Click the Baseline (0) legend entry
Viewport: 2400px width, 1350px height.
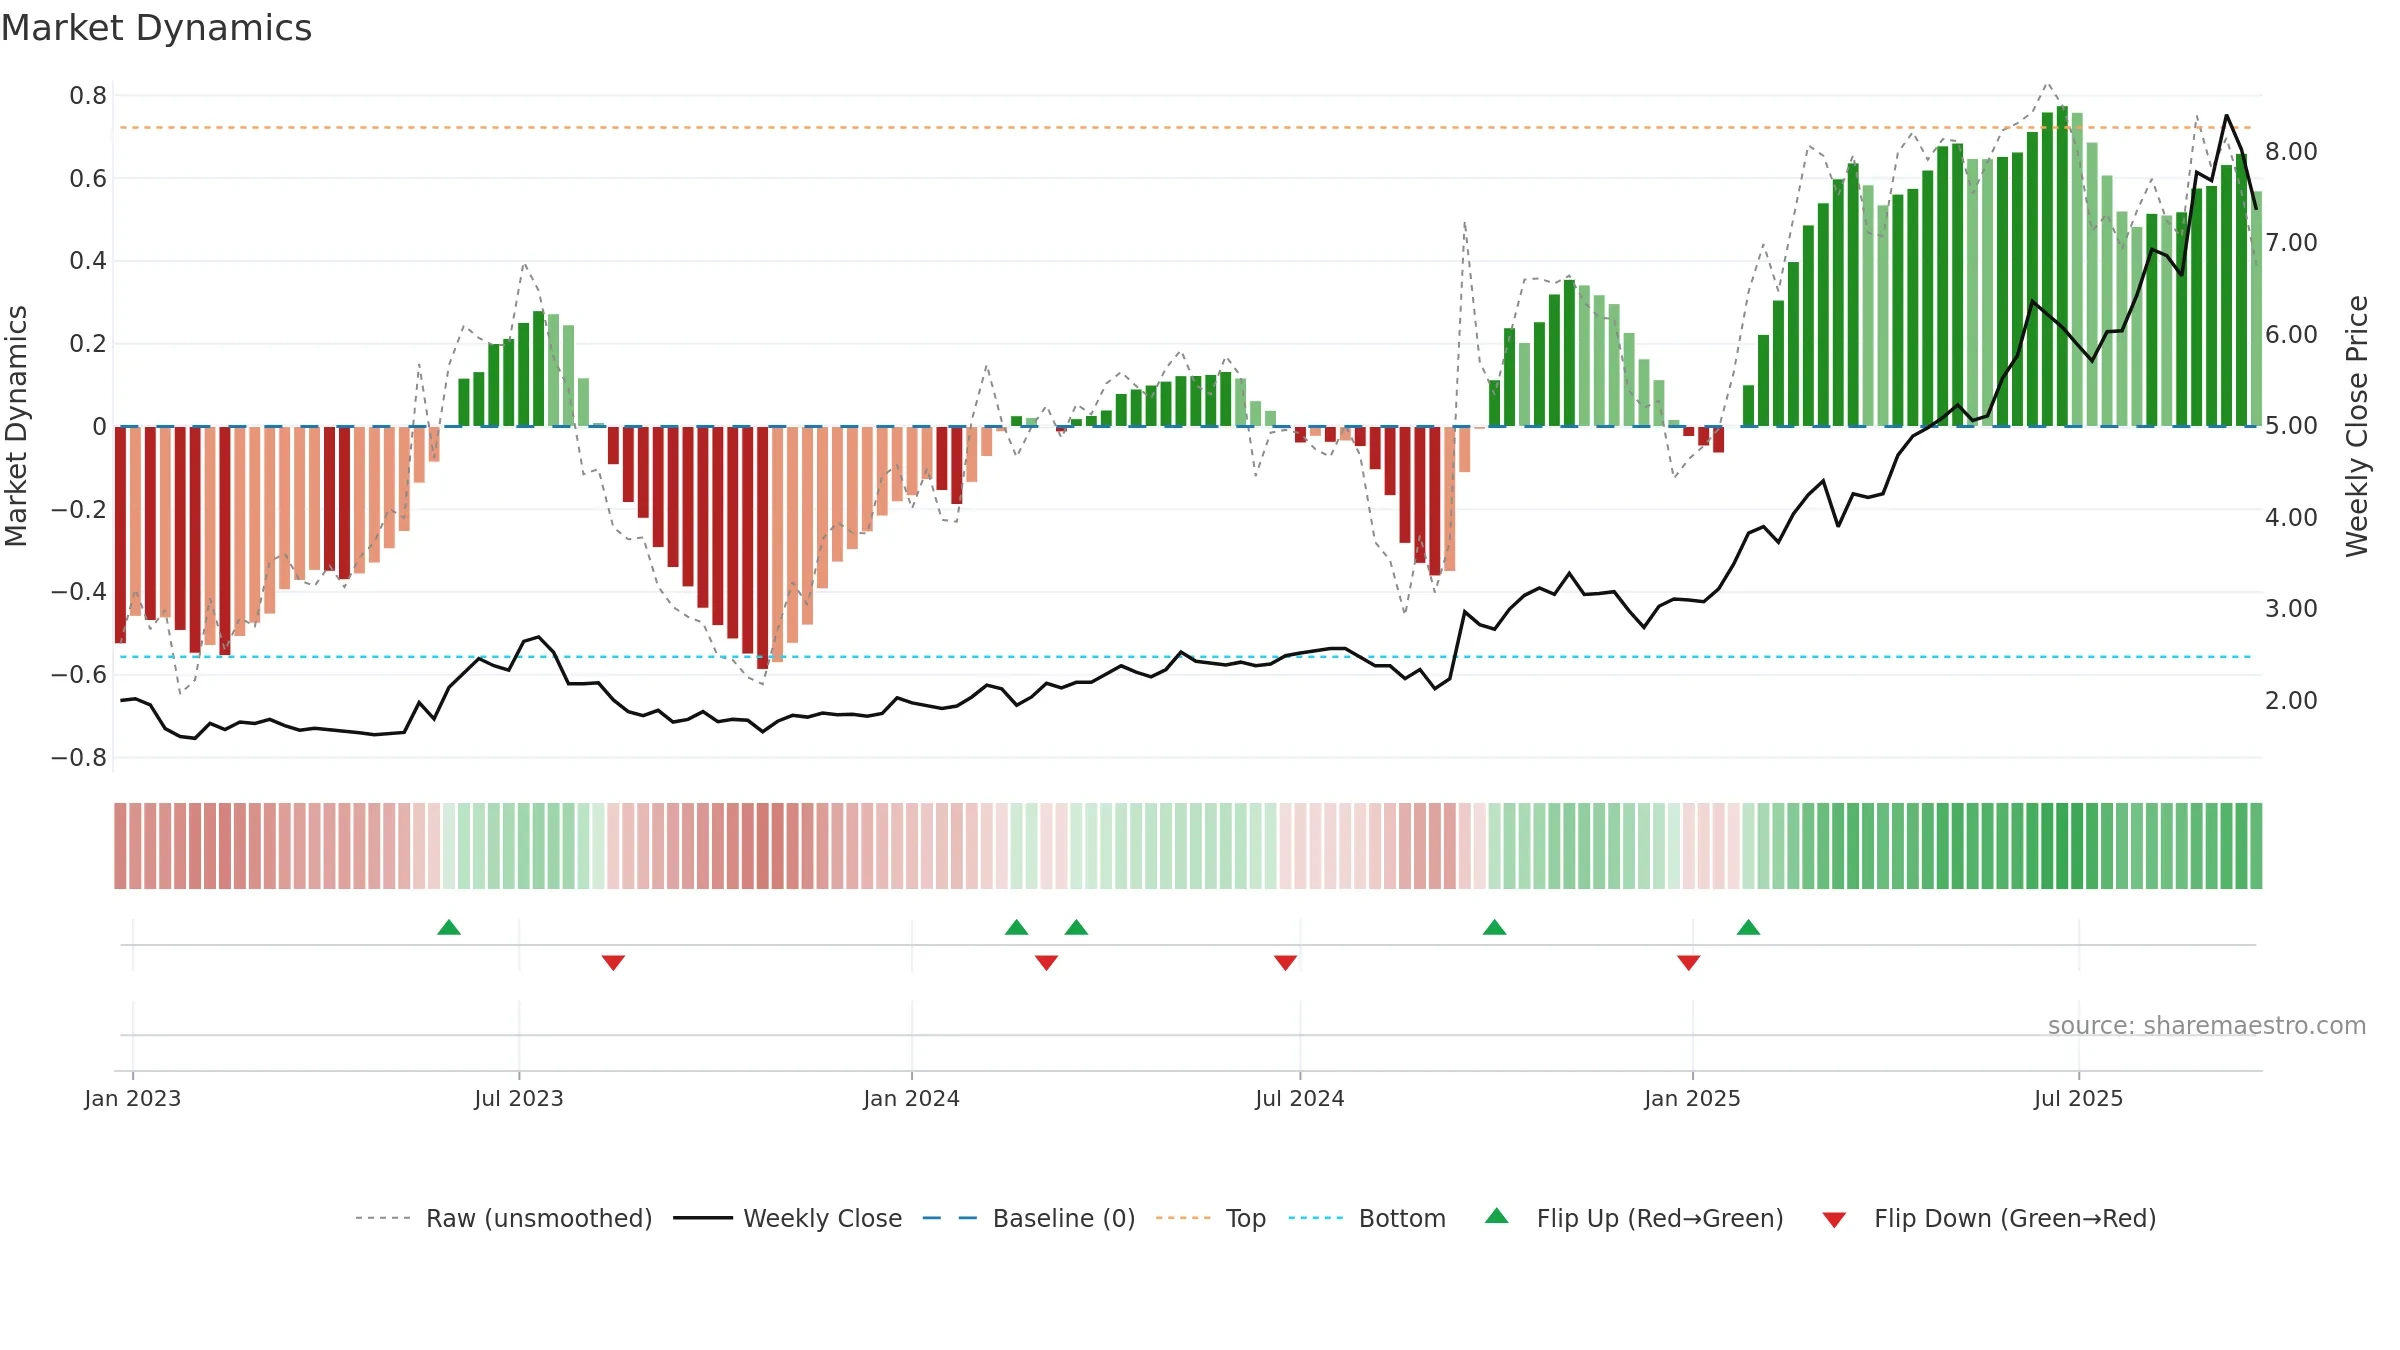[1028, 1218]
